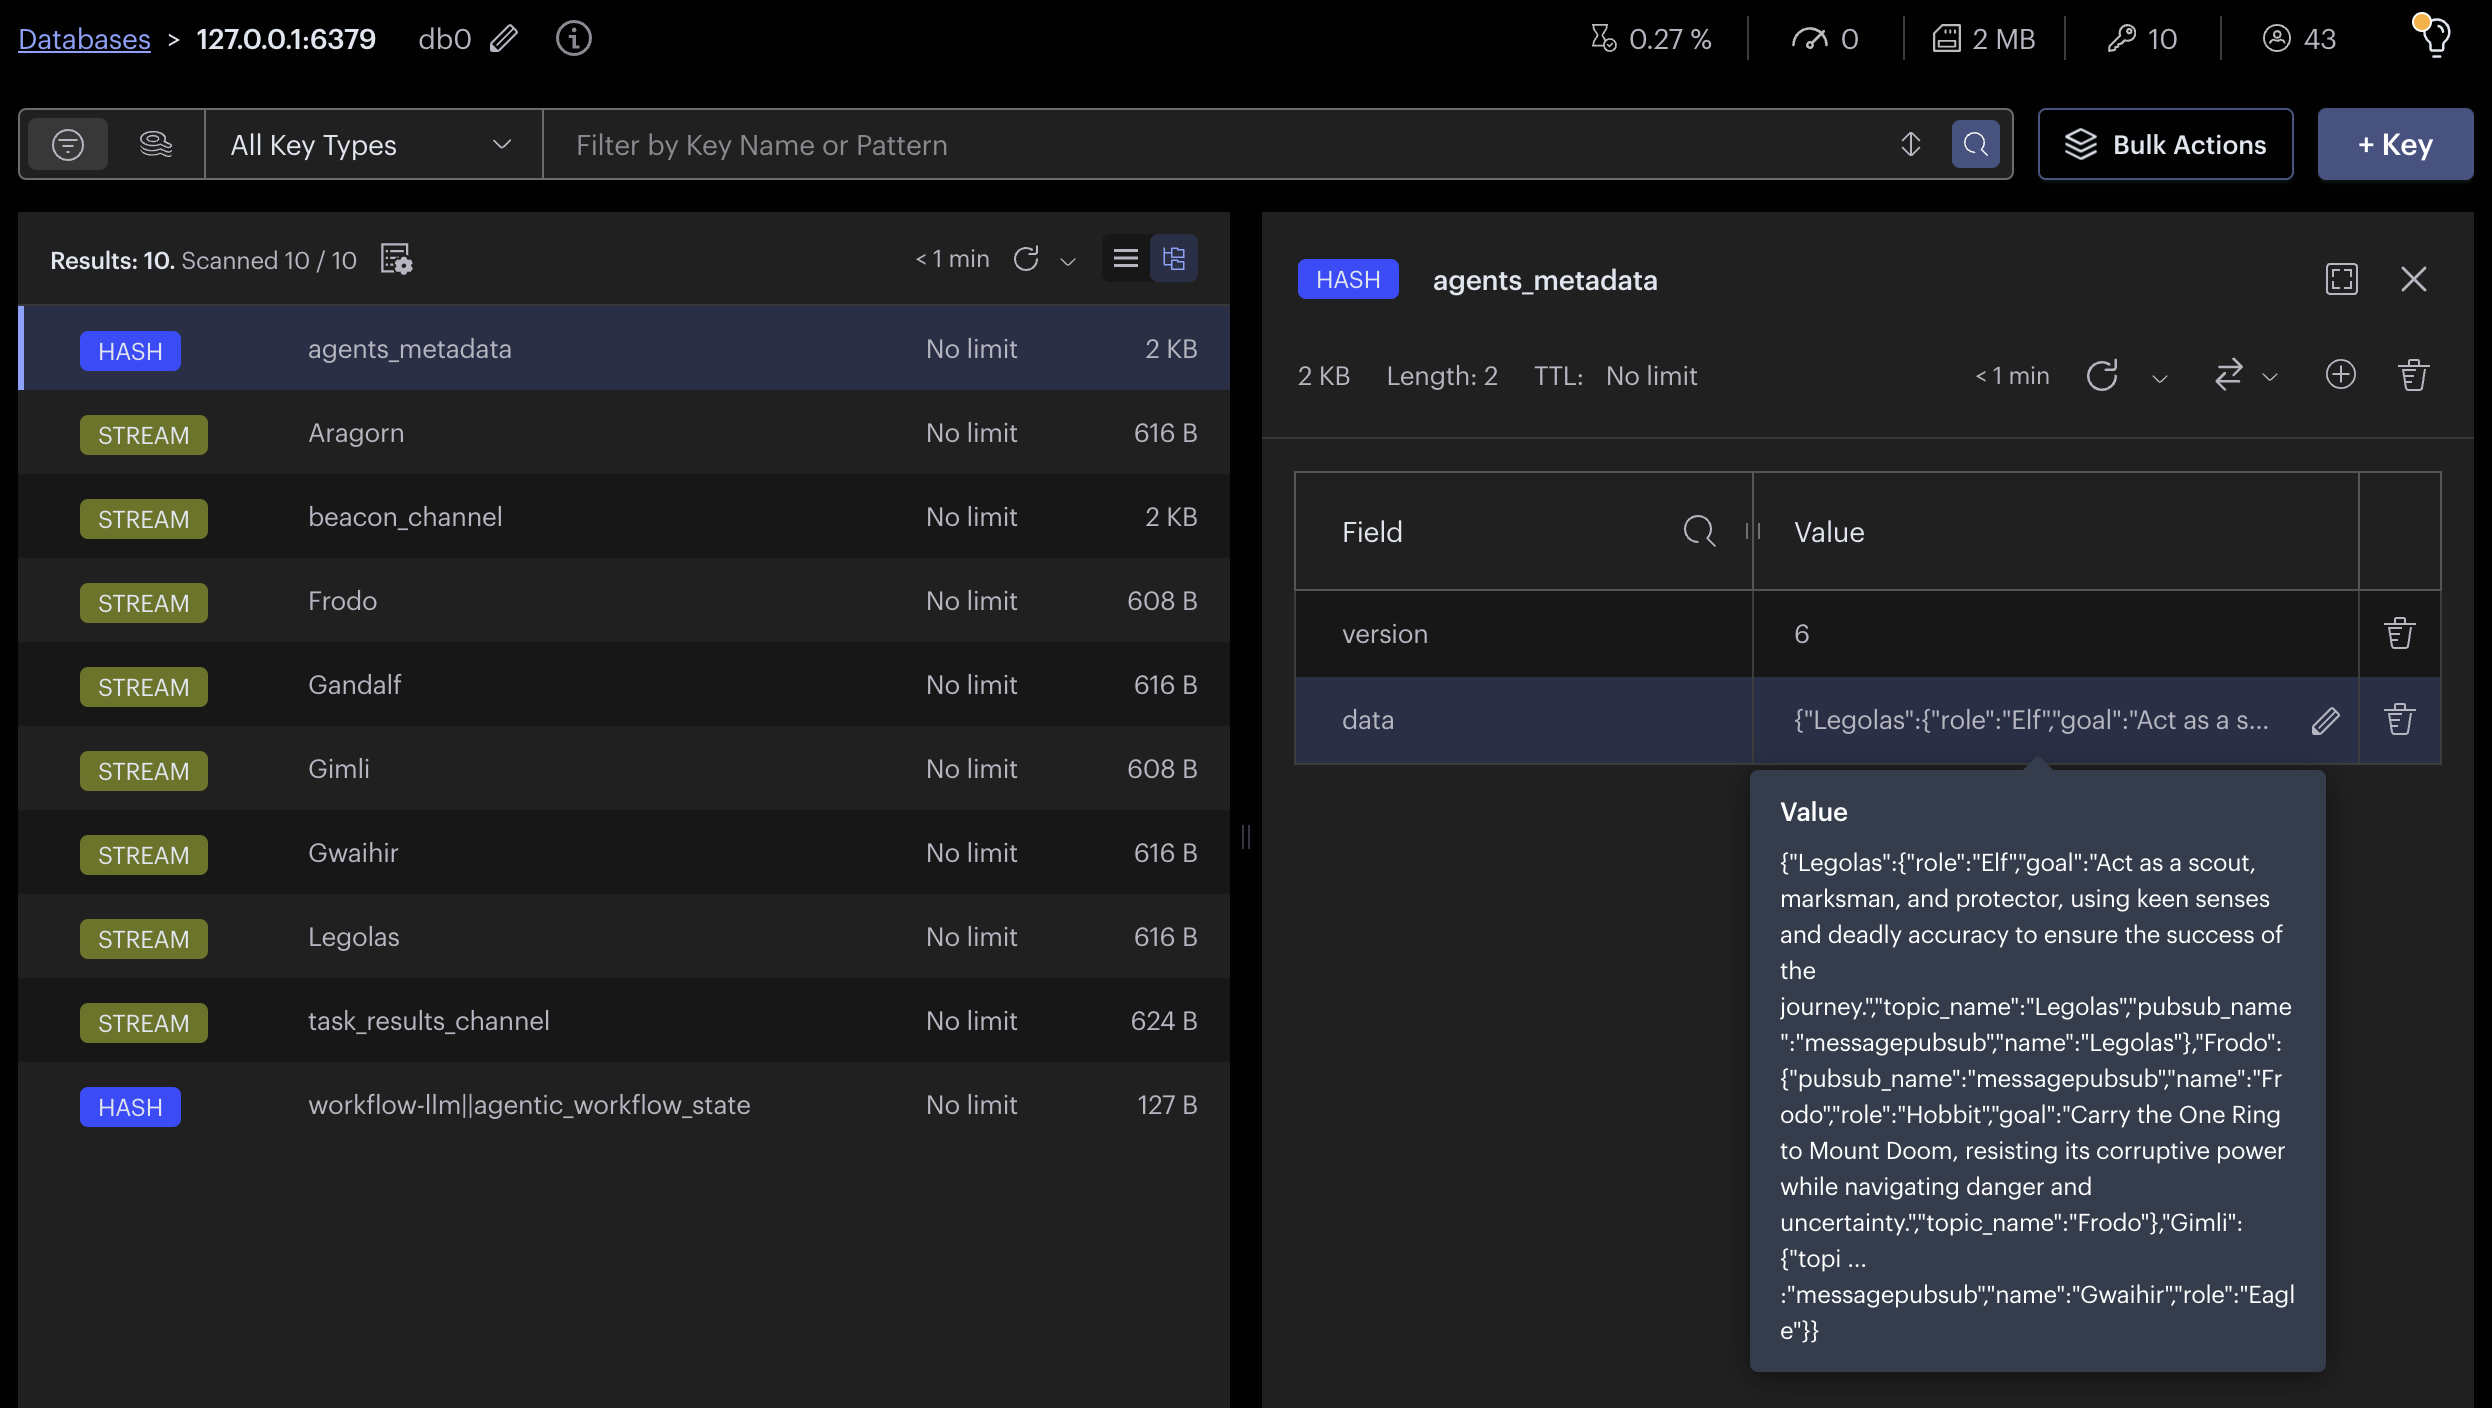Image resolution: width=2492 pixels, height=1408 pixels.
Task: Delete the version field row
Action: (2399, 634)
